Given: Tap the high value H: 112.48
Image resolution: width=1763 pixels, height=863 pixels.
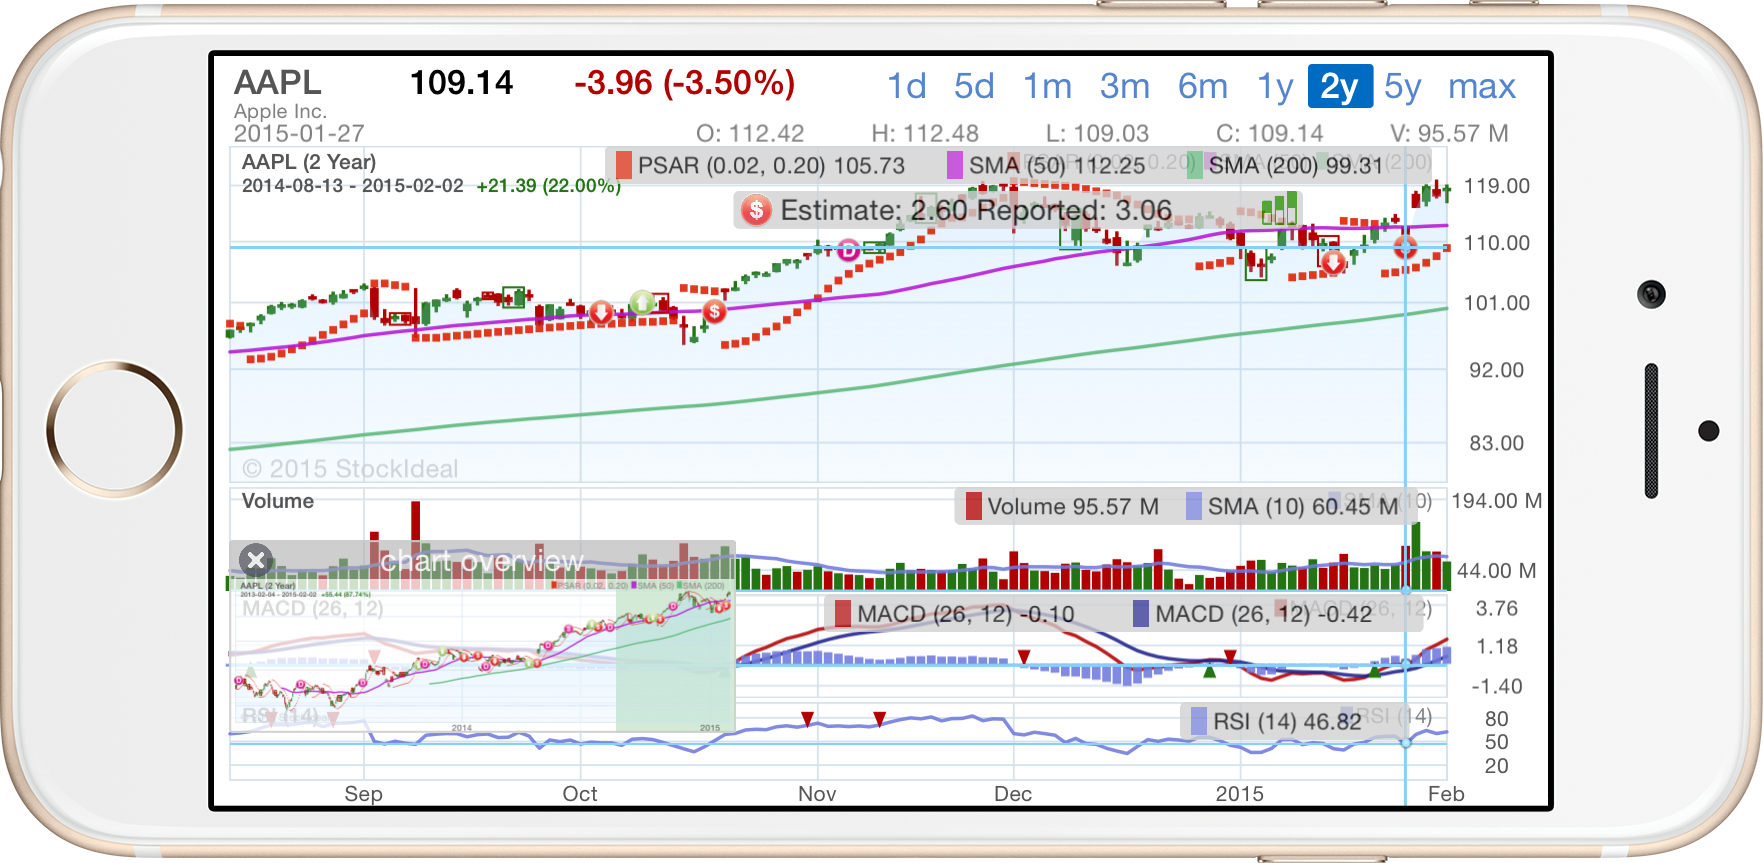Looking at the screenshot, I should coord(925,133).
